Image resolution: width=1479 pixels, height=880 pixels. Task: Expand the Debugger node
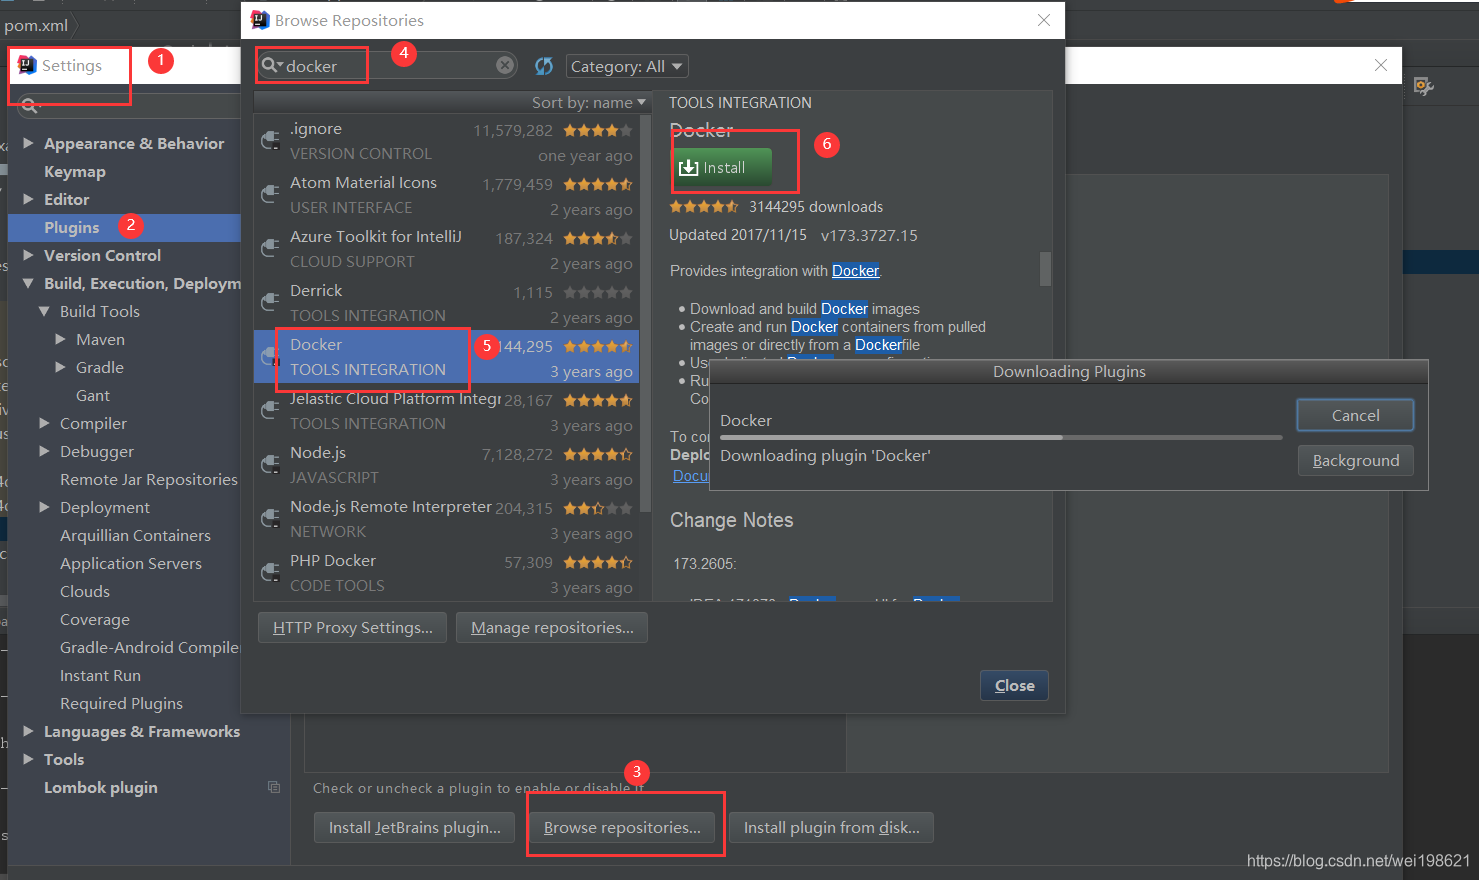pyautogui.click(x=44, y=451)
